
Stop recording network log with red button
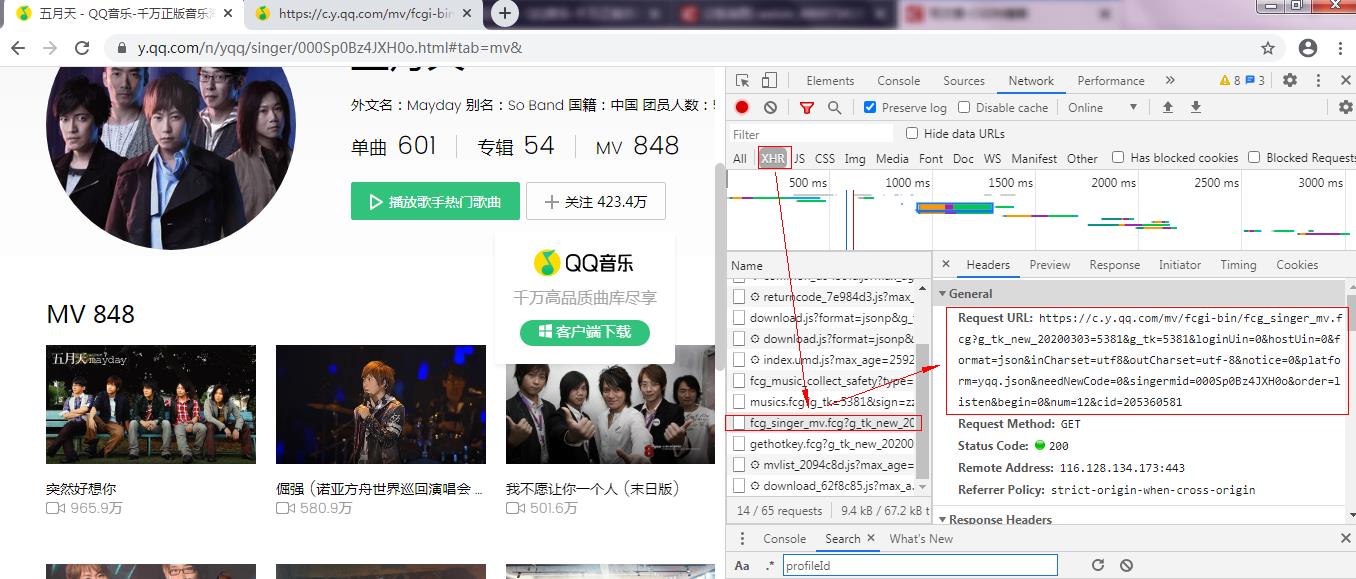tap(742, 108)
